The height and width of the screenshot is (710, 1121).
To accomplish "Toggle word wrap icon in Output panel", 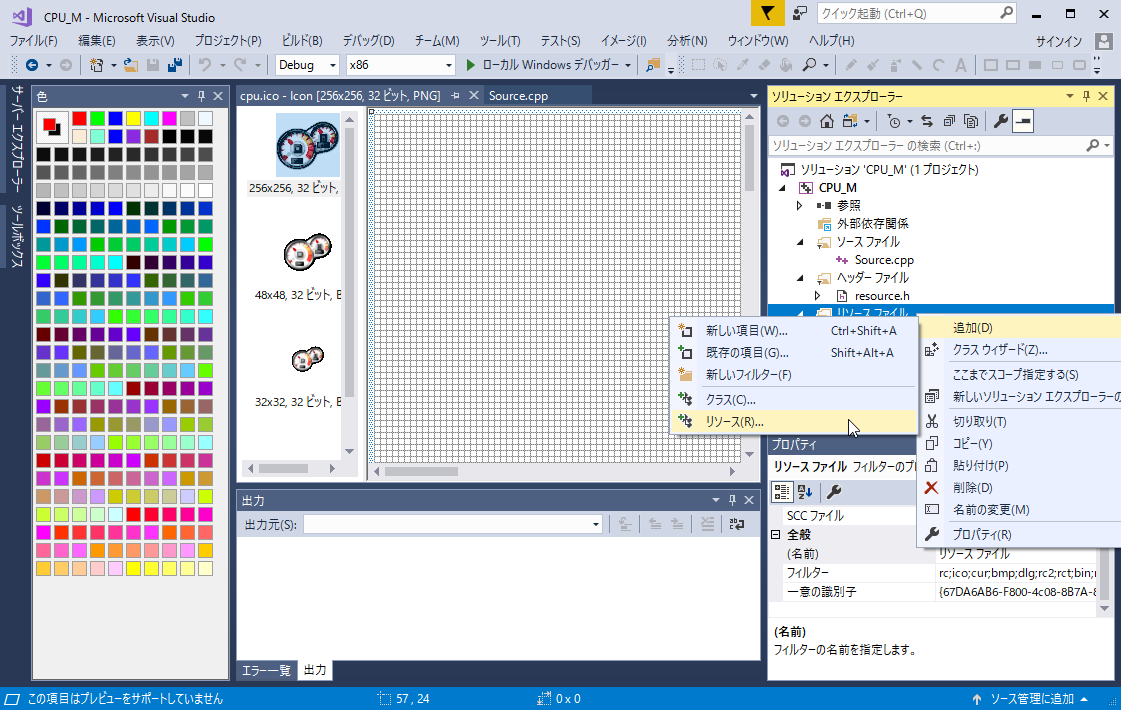I will (x=736, y=524).
